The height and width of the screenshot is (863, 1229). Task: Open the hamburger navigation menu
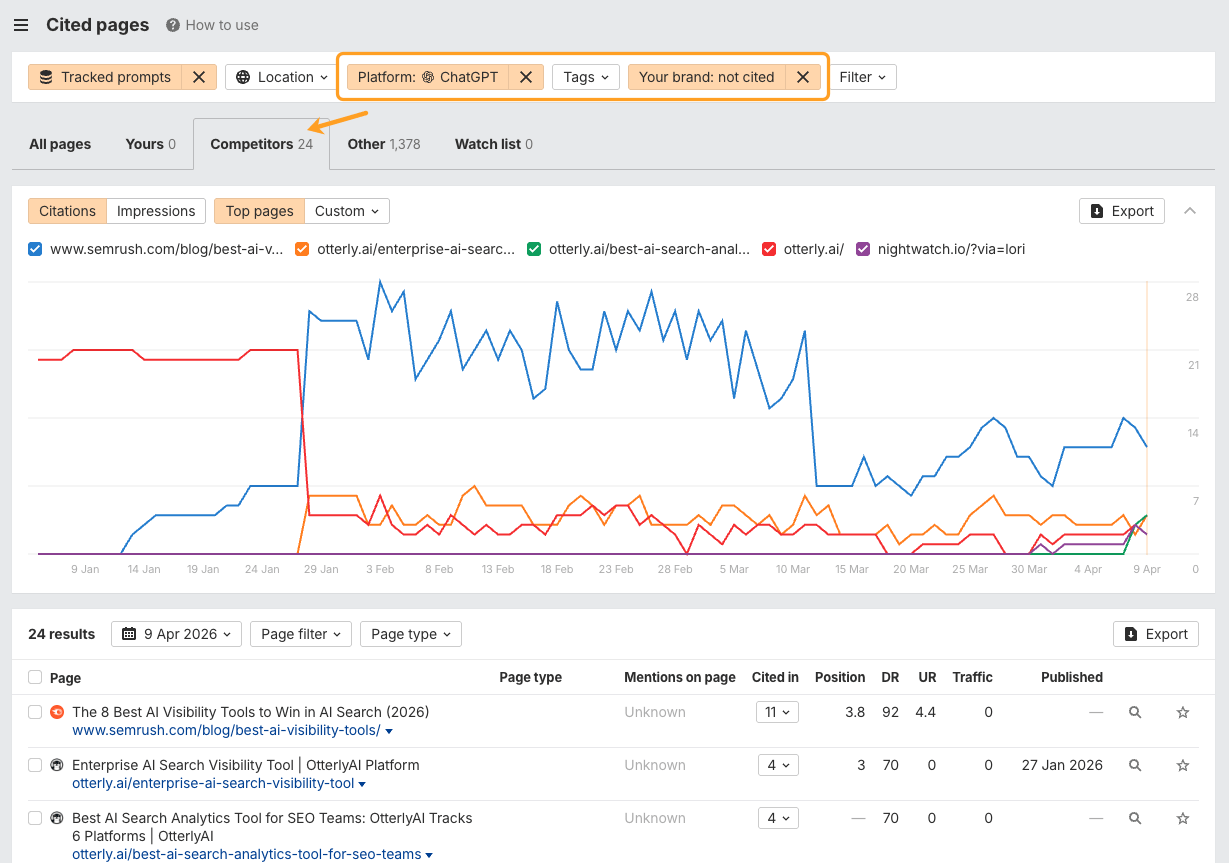(21, 25)
